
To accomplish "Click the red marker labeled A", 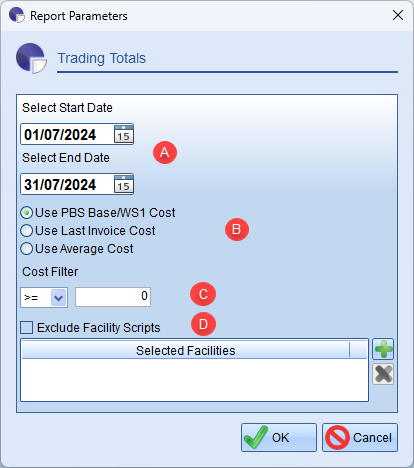I will [165, 152].
